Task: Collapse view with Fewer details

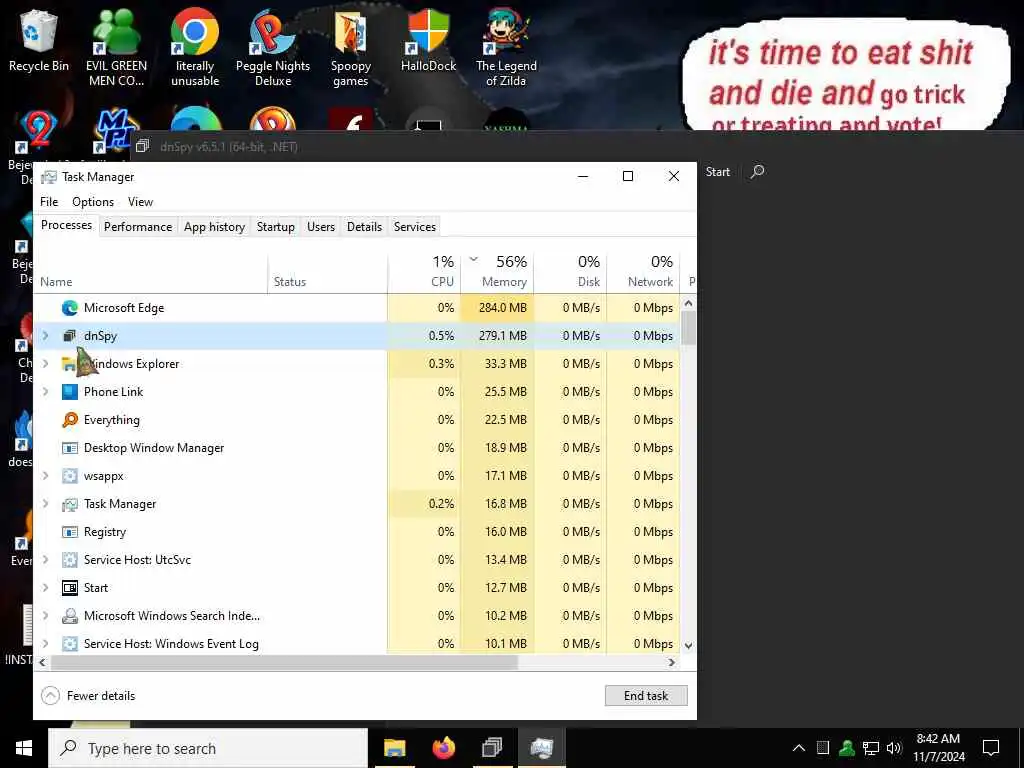Action: click(88, 696)
